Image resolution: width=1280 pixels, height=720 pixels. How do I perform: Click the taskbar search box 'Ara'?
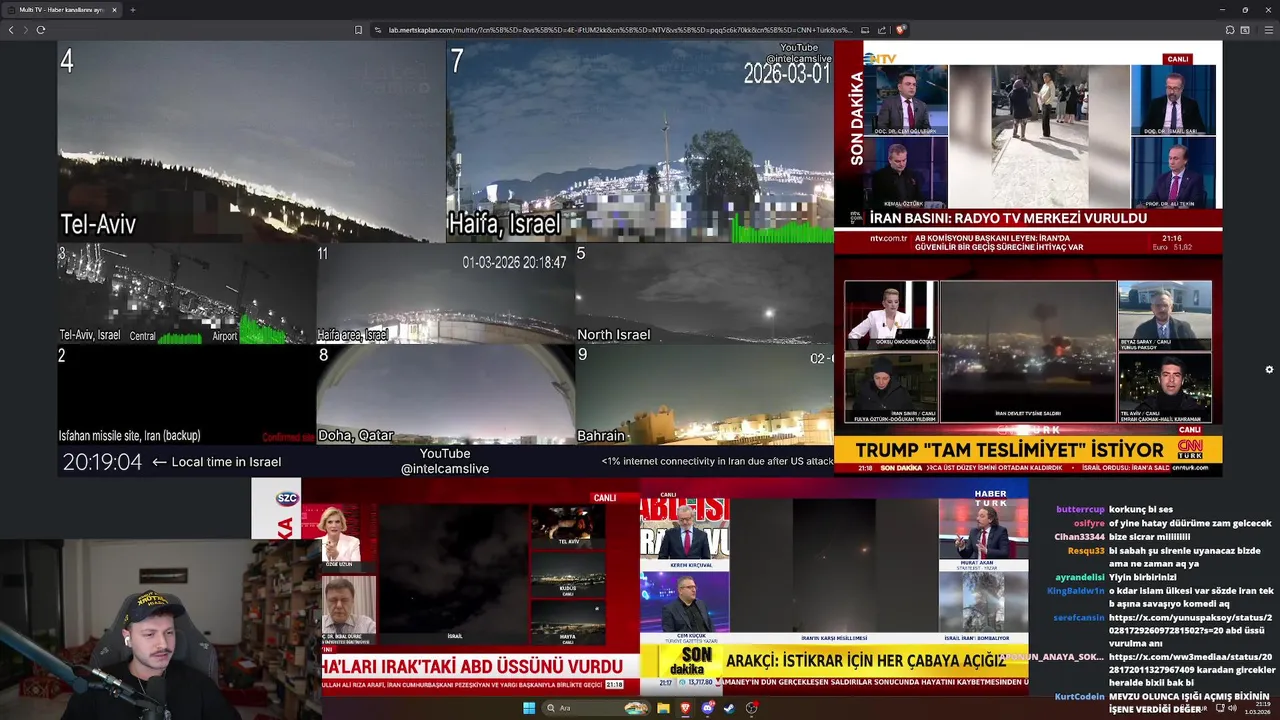597,708
